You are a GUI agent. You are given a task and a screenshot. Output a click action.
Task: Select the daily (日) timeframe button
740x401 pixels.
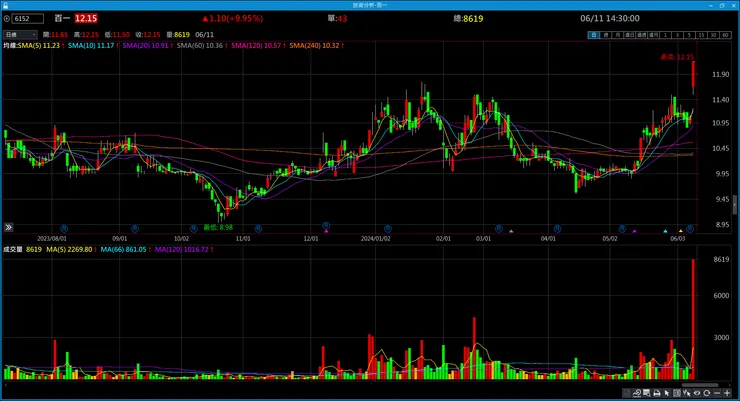tap(594, 35)
